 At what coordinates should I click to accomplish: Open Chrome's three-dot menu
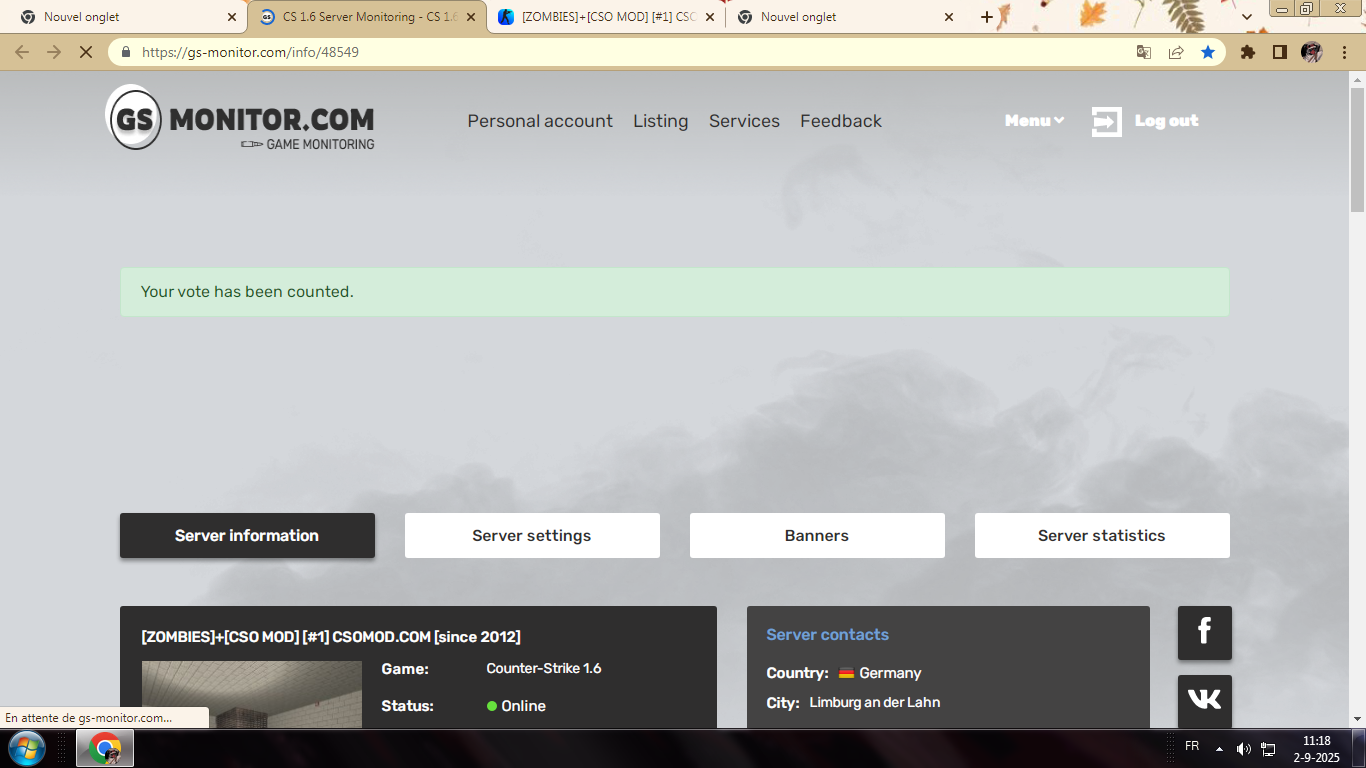tap(1345, 52)
